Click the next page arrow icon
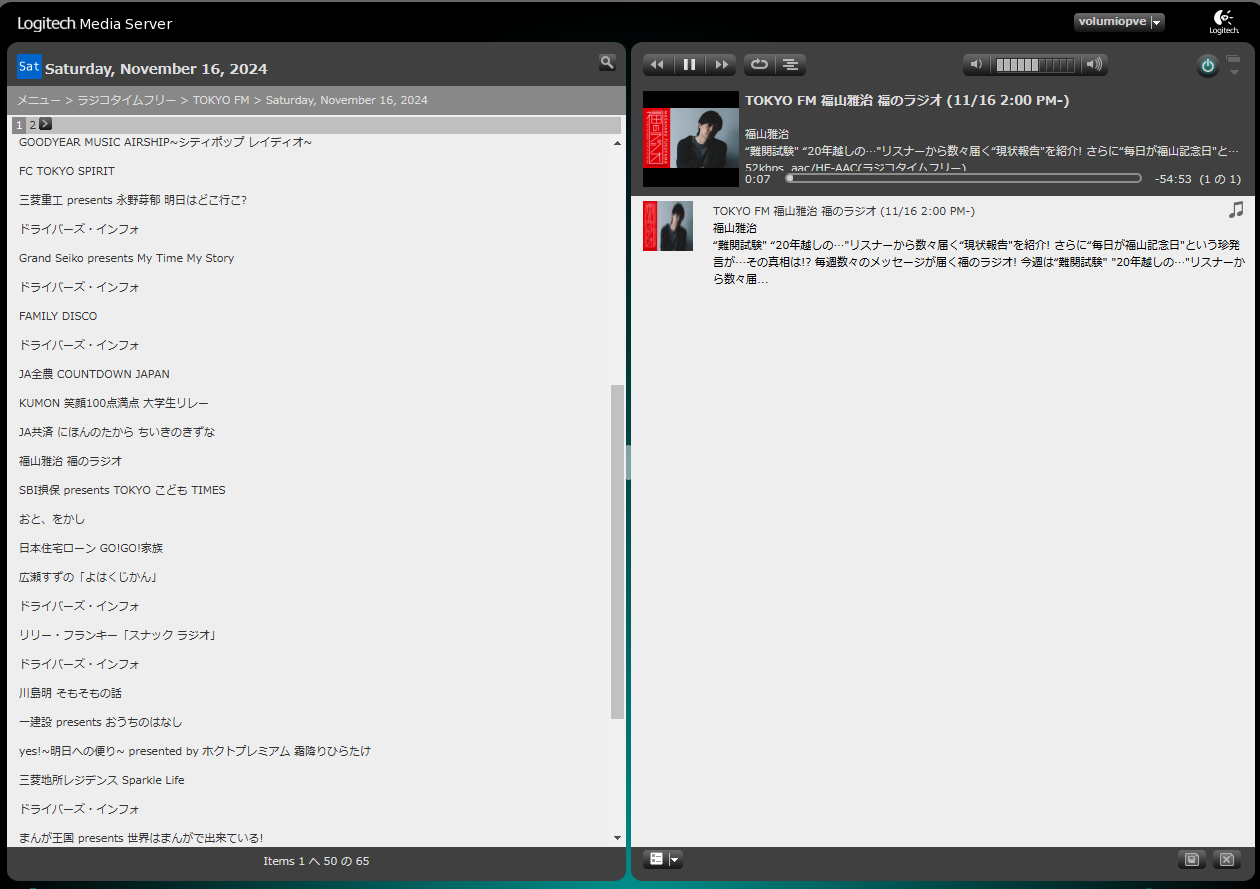 [45, 124]
